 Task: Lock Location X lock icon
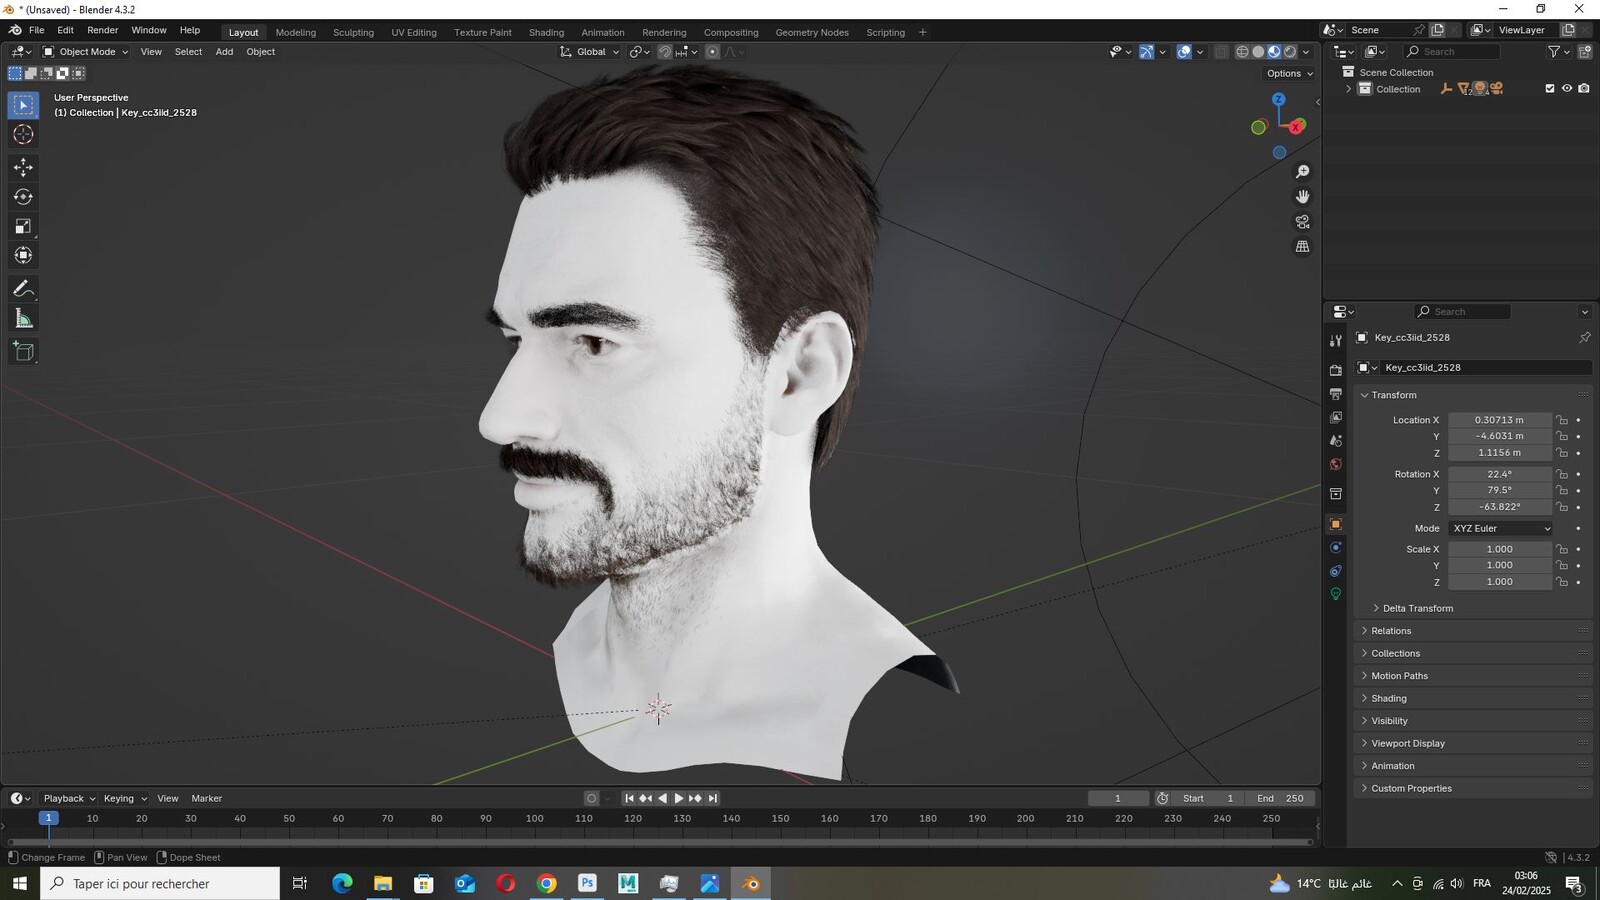[x=1562, y=420]
